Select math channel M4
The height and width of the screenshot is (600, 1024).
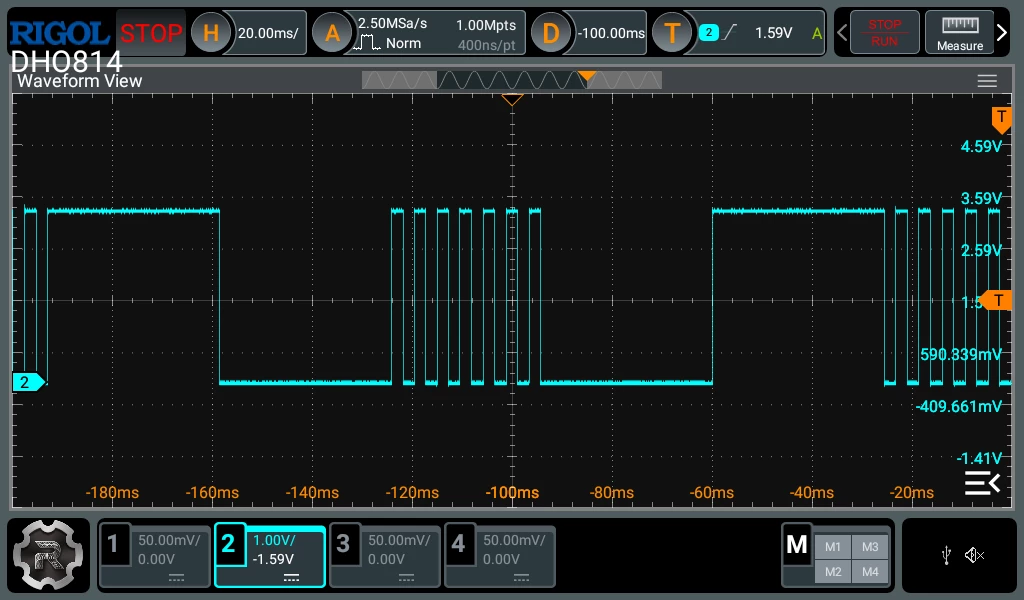point(870,572)
